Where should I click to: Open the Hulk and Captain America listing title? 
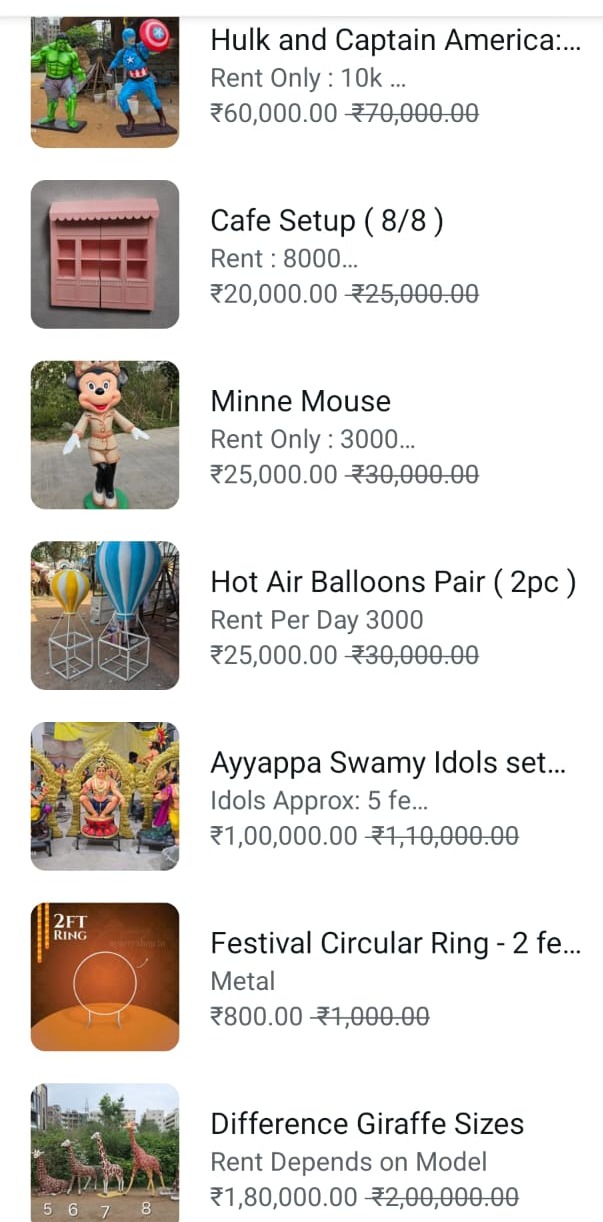tap(394, 41)
